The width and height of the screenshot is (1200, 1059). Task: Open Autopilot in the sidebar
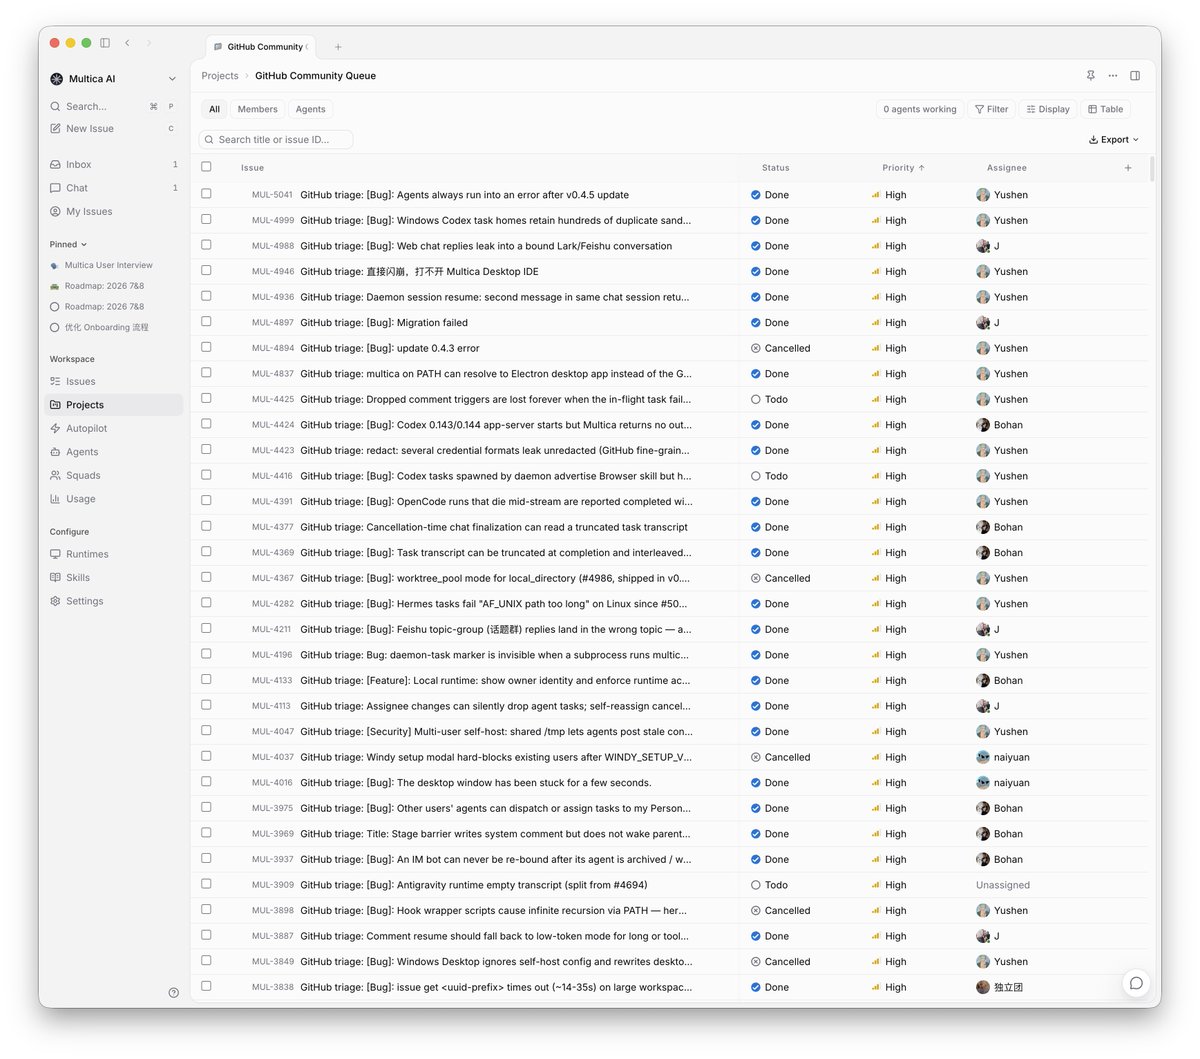pos(114,428)
